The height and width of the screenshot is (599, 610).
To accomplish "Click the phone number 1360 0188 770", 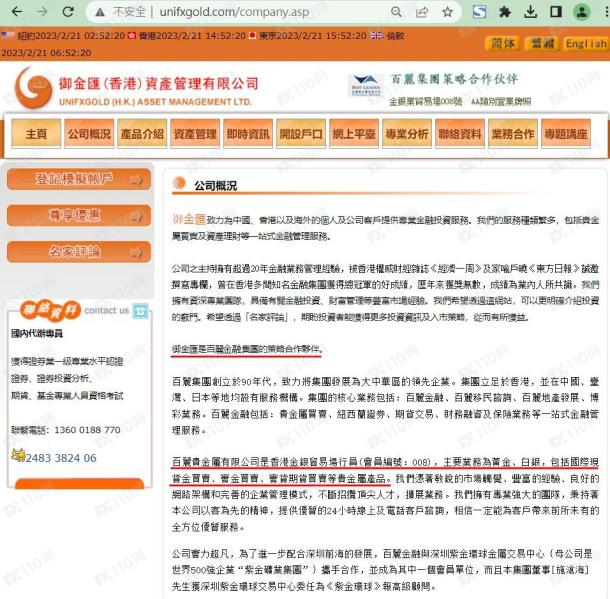I will [87, 430].
